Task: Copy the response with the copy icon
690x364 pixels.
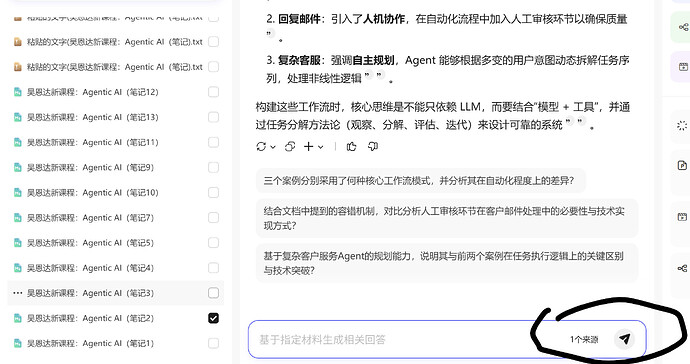Action: coord(290,147)
